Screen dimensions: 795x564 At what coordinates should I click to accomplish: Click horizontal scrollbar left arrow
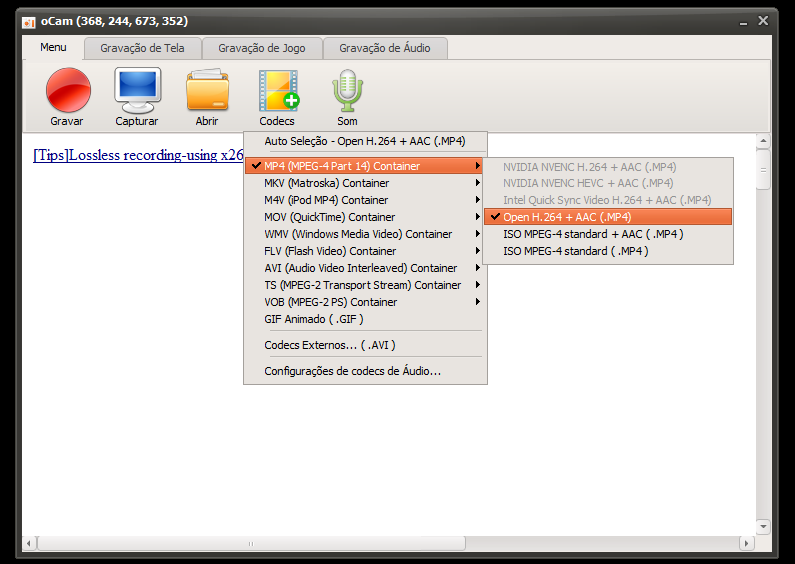[29, 543]
